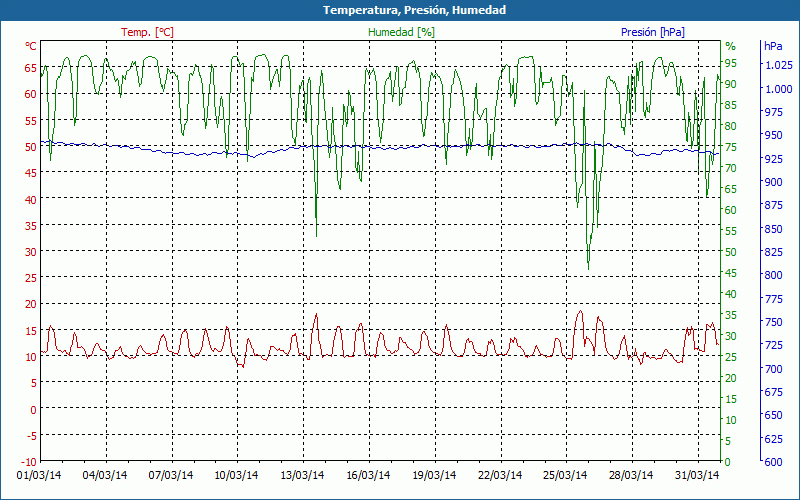
Task: Click the green humidity axis value 20
Action: [x=731, y=378]
